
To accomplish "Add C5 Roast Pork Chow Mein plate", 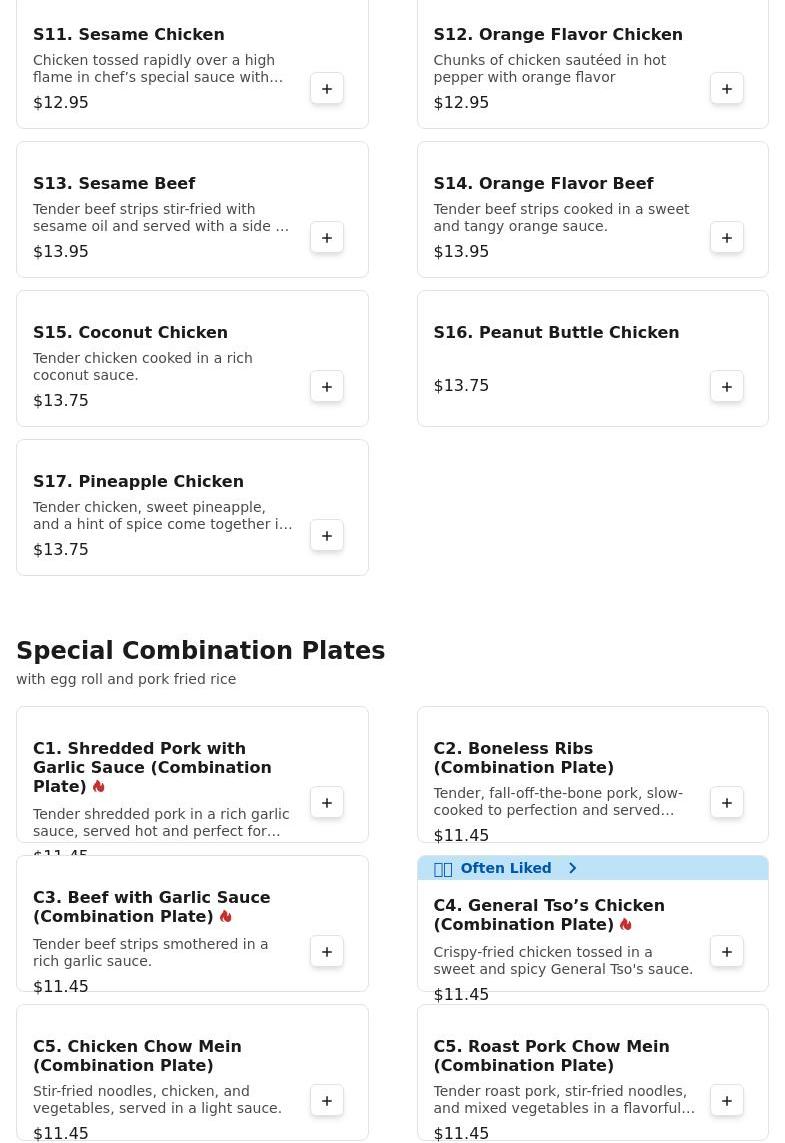I will tap(727, 1101).
